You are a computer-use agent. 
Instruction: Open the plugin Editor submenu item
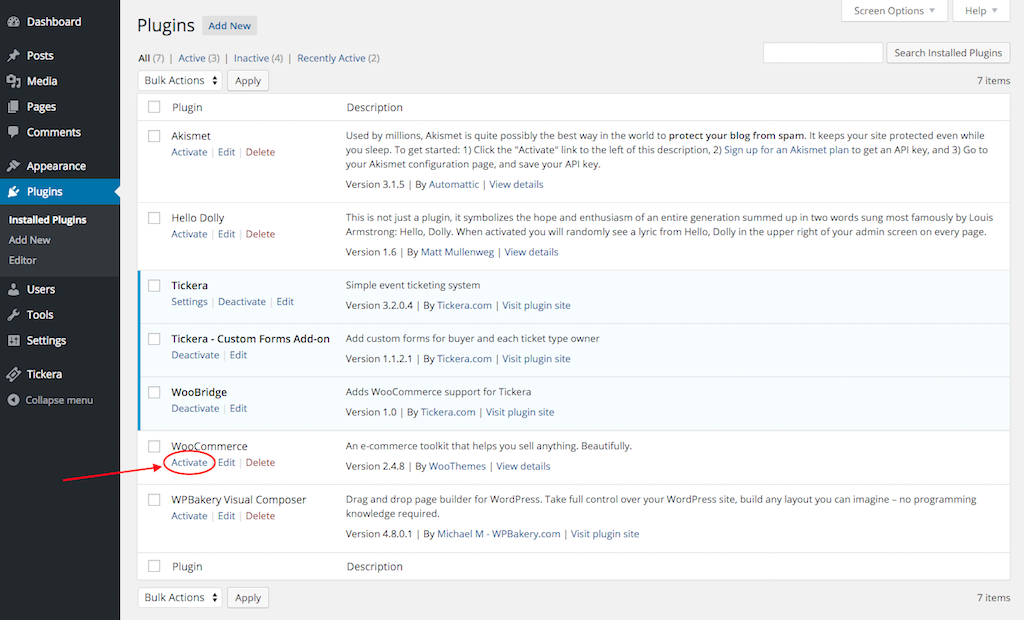pyautogui.click(x=22, y=260)
